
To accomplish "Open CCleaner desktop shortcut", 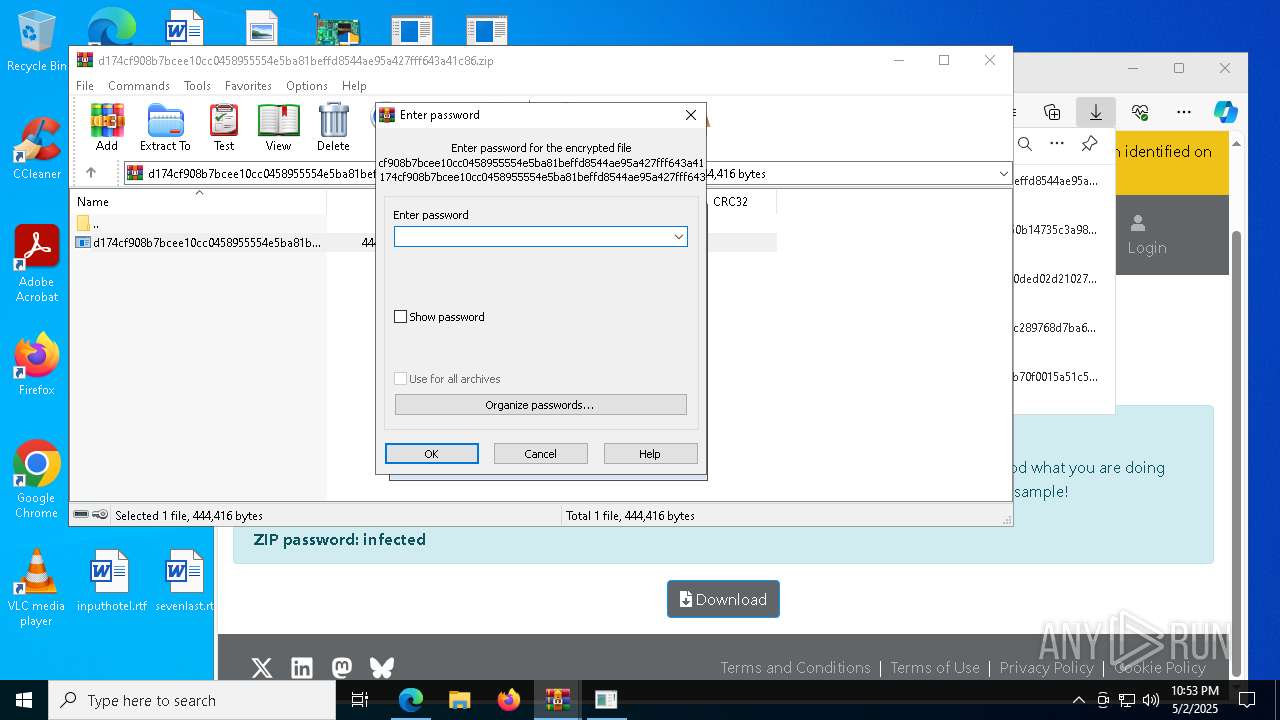I will pyautogui.click(x=36, y=148).
